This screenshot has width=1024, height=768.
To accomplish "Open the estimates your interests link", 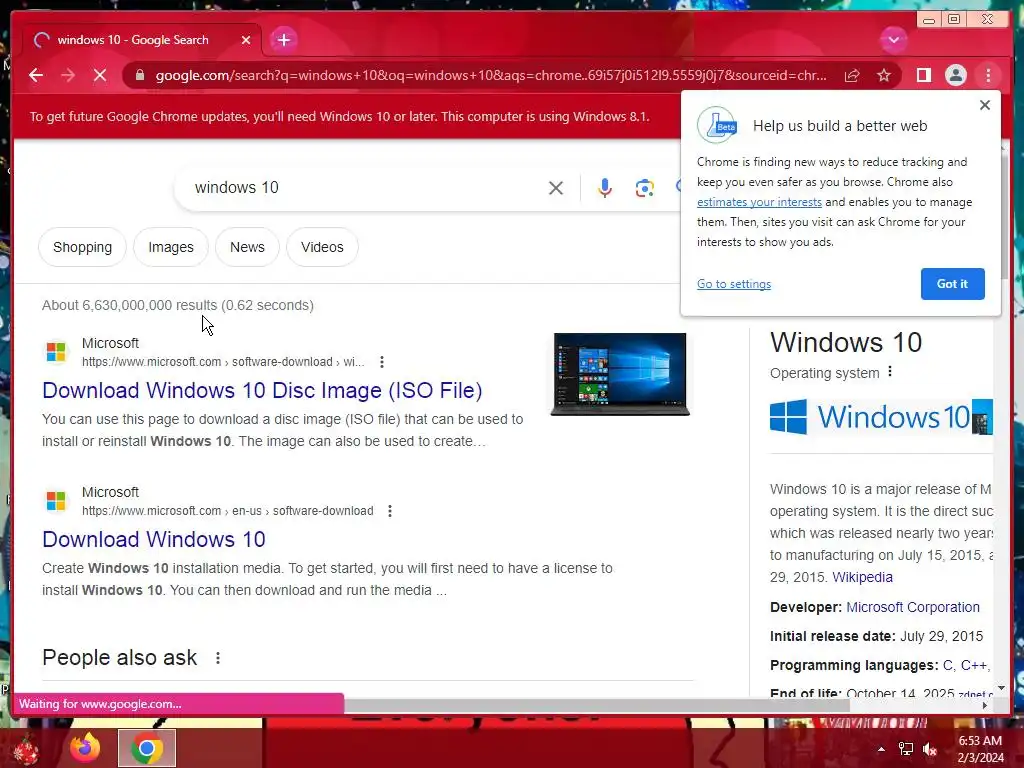I will tap(759, 202).
